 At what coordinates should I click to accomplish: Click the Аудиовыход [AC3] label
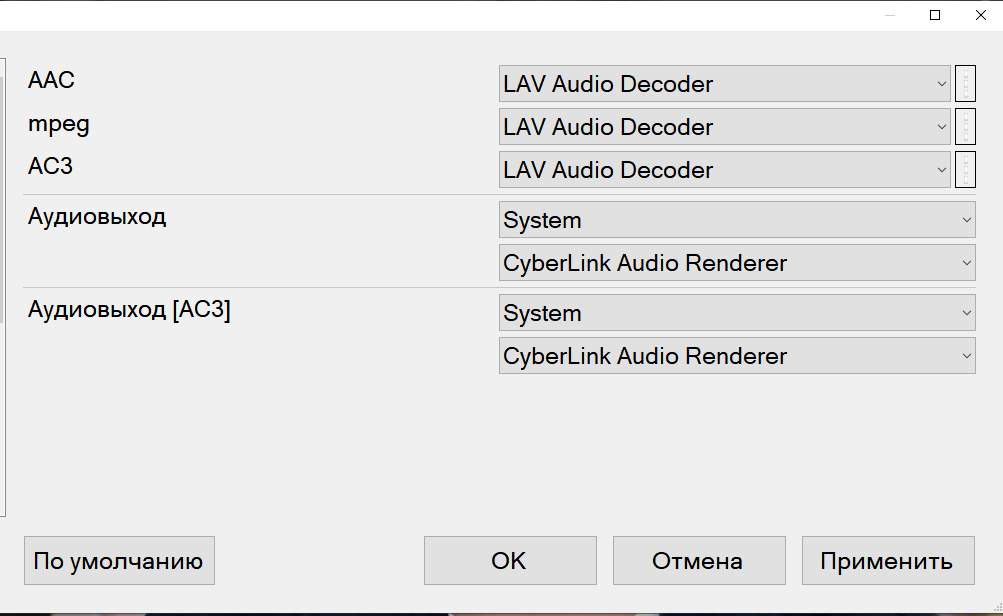pyautogui.click(x=129, y=310)
